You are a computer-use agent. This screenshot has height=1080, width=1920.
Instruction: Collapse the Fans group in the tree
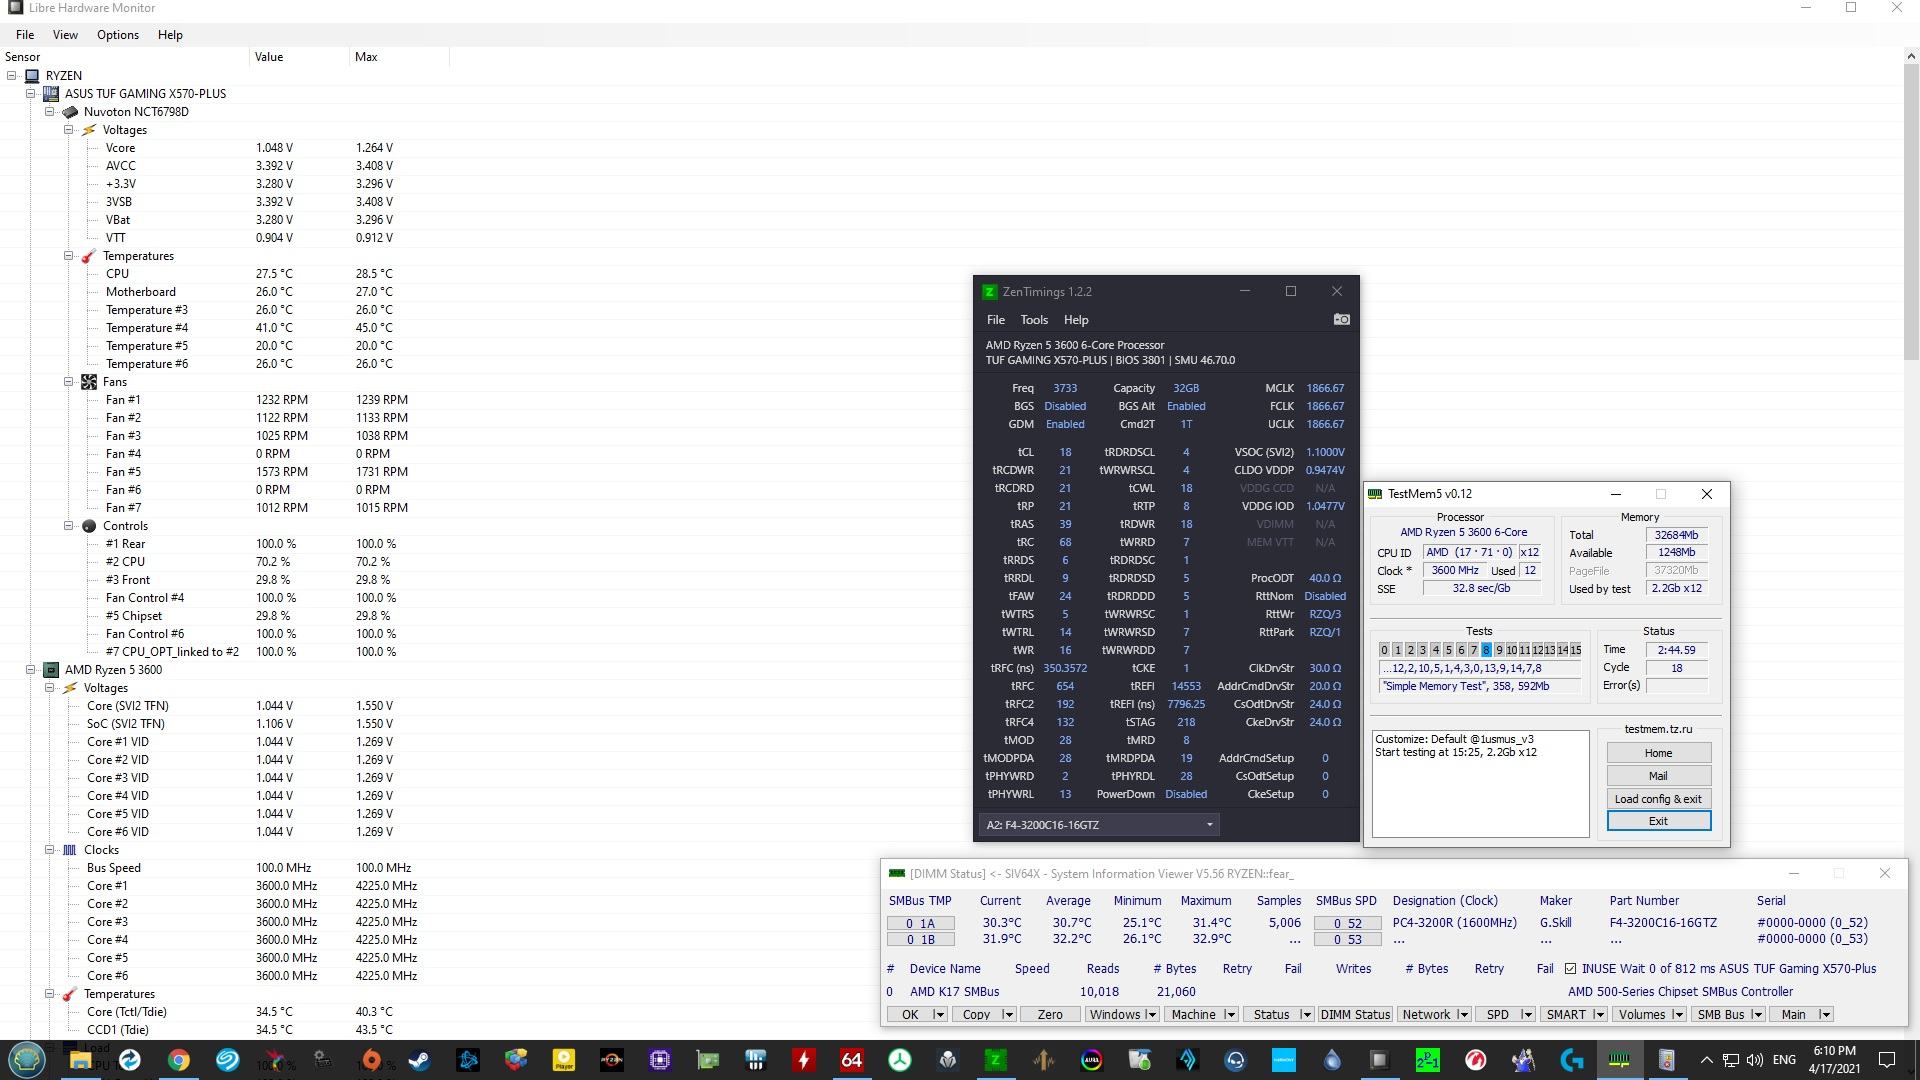69,382
